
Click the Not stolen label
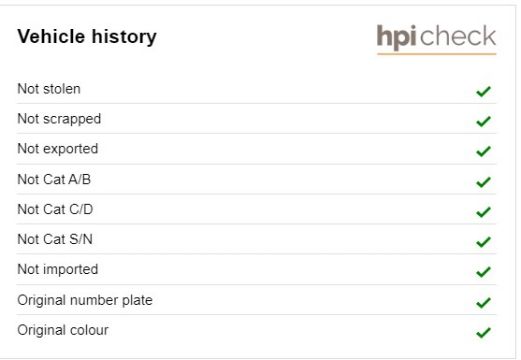(49, 89)
